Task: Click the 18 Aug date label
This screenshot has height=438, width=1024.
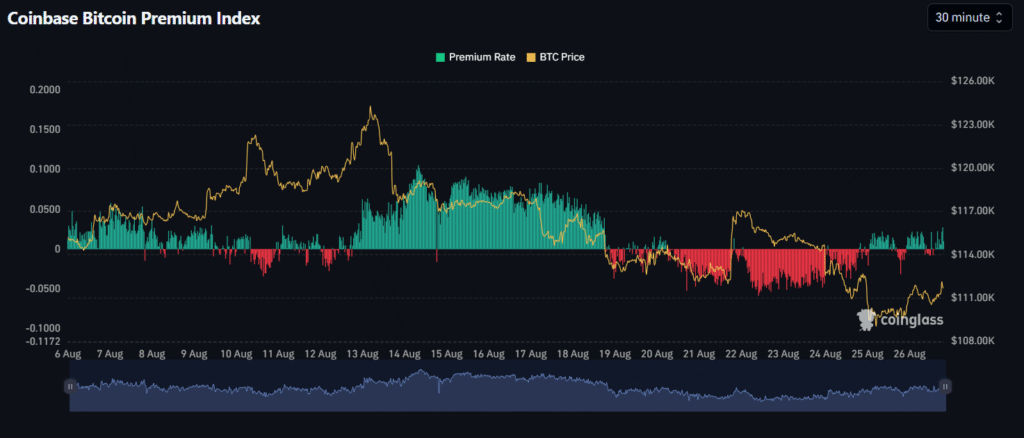Action: (x=572, y=354)
